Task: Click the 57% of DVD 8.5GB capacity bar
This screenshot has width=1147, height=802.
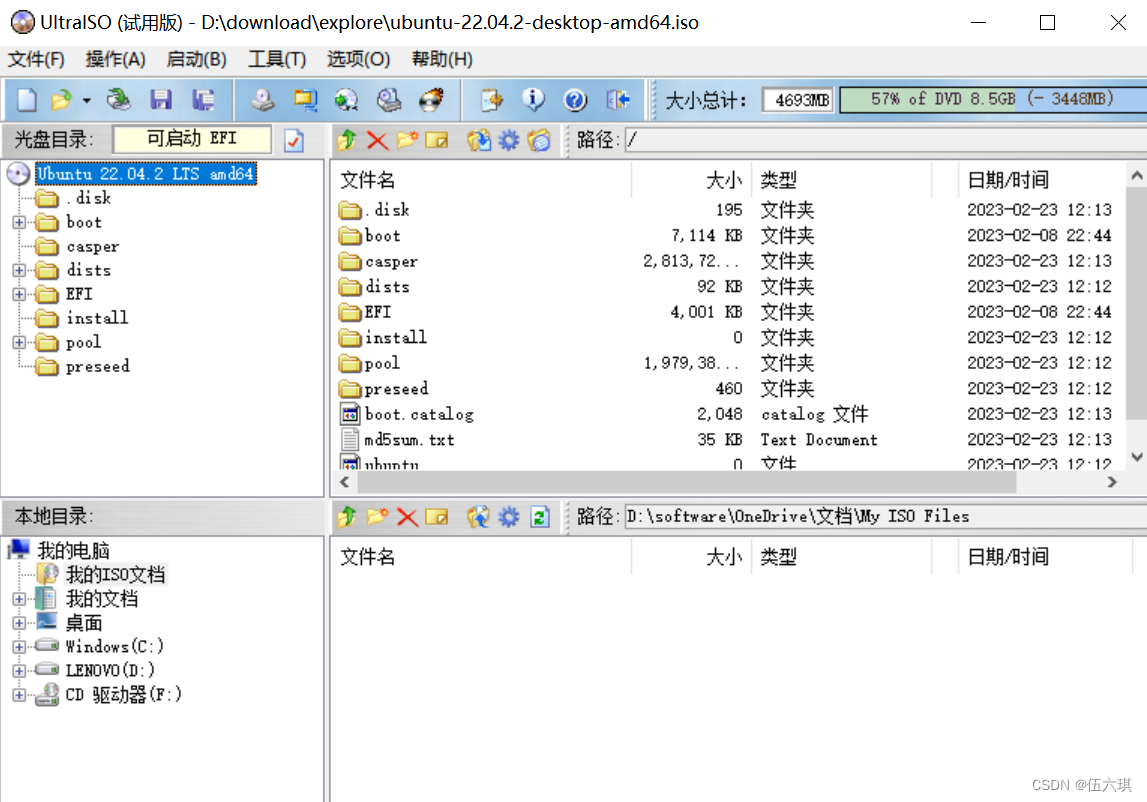Action: click(x=993, y=100)
